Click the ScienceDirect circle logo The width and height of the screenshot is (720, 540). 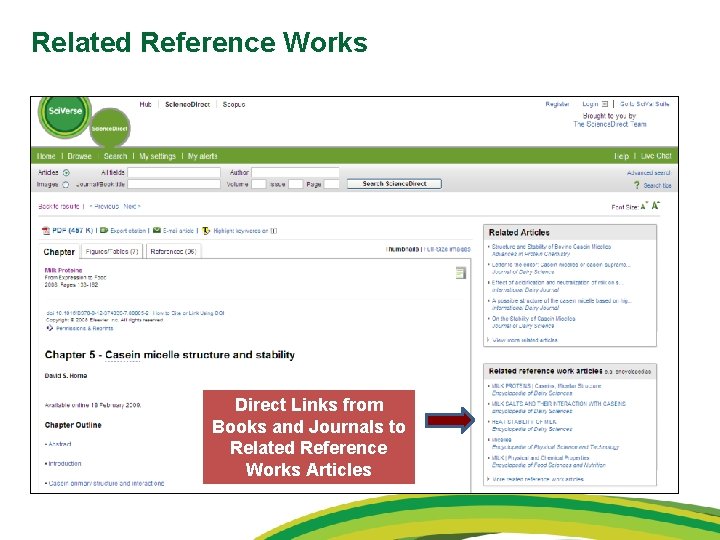tap(109, 129)
